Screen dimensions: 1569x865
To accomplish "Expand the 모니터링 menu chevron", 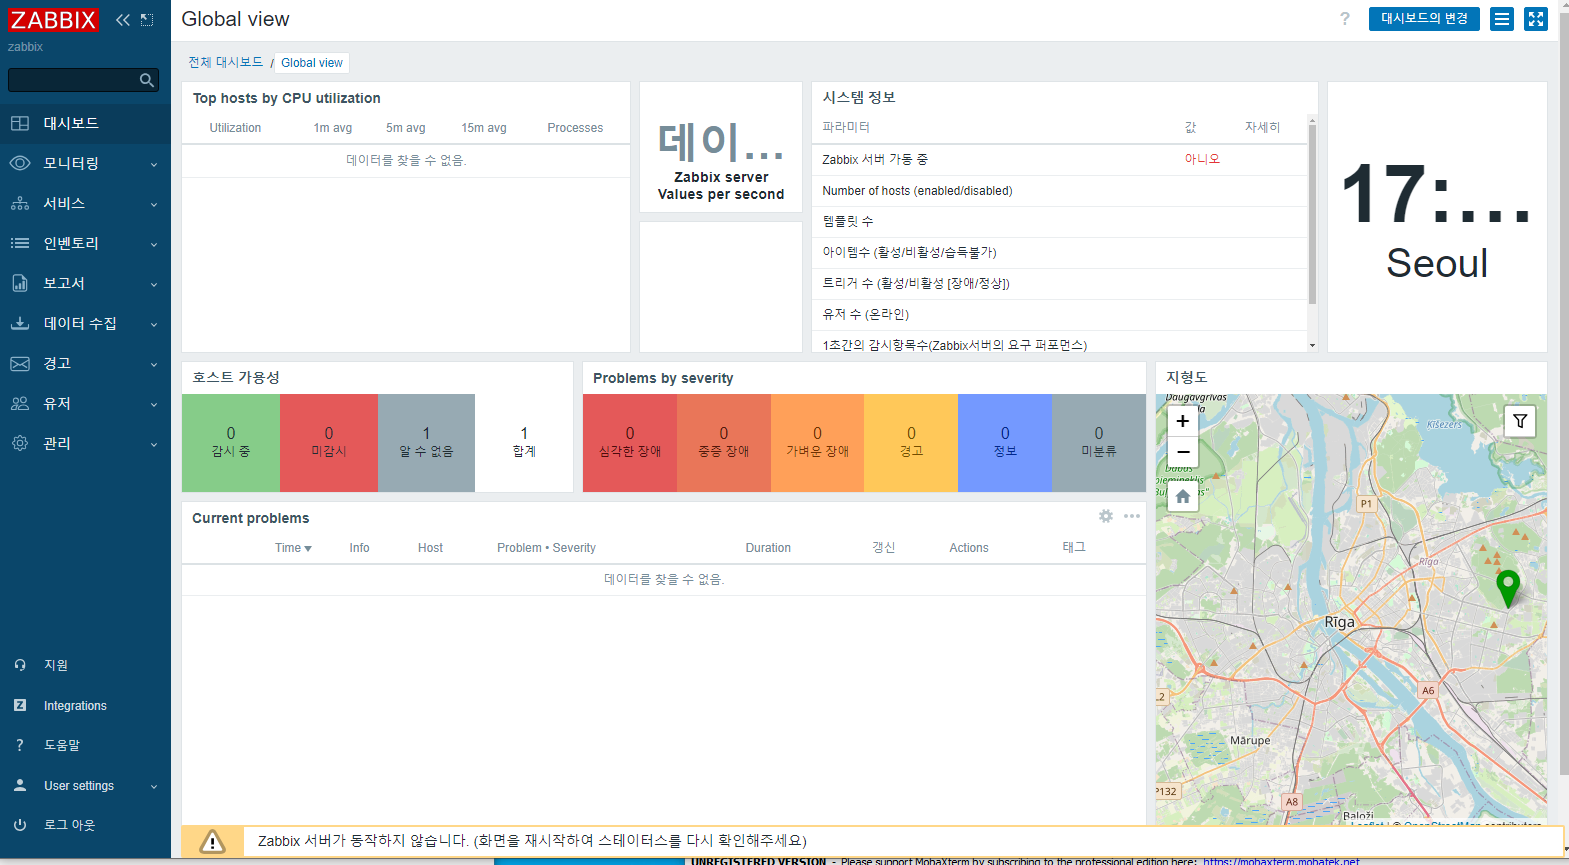I will [154, 164].
